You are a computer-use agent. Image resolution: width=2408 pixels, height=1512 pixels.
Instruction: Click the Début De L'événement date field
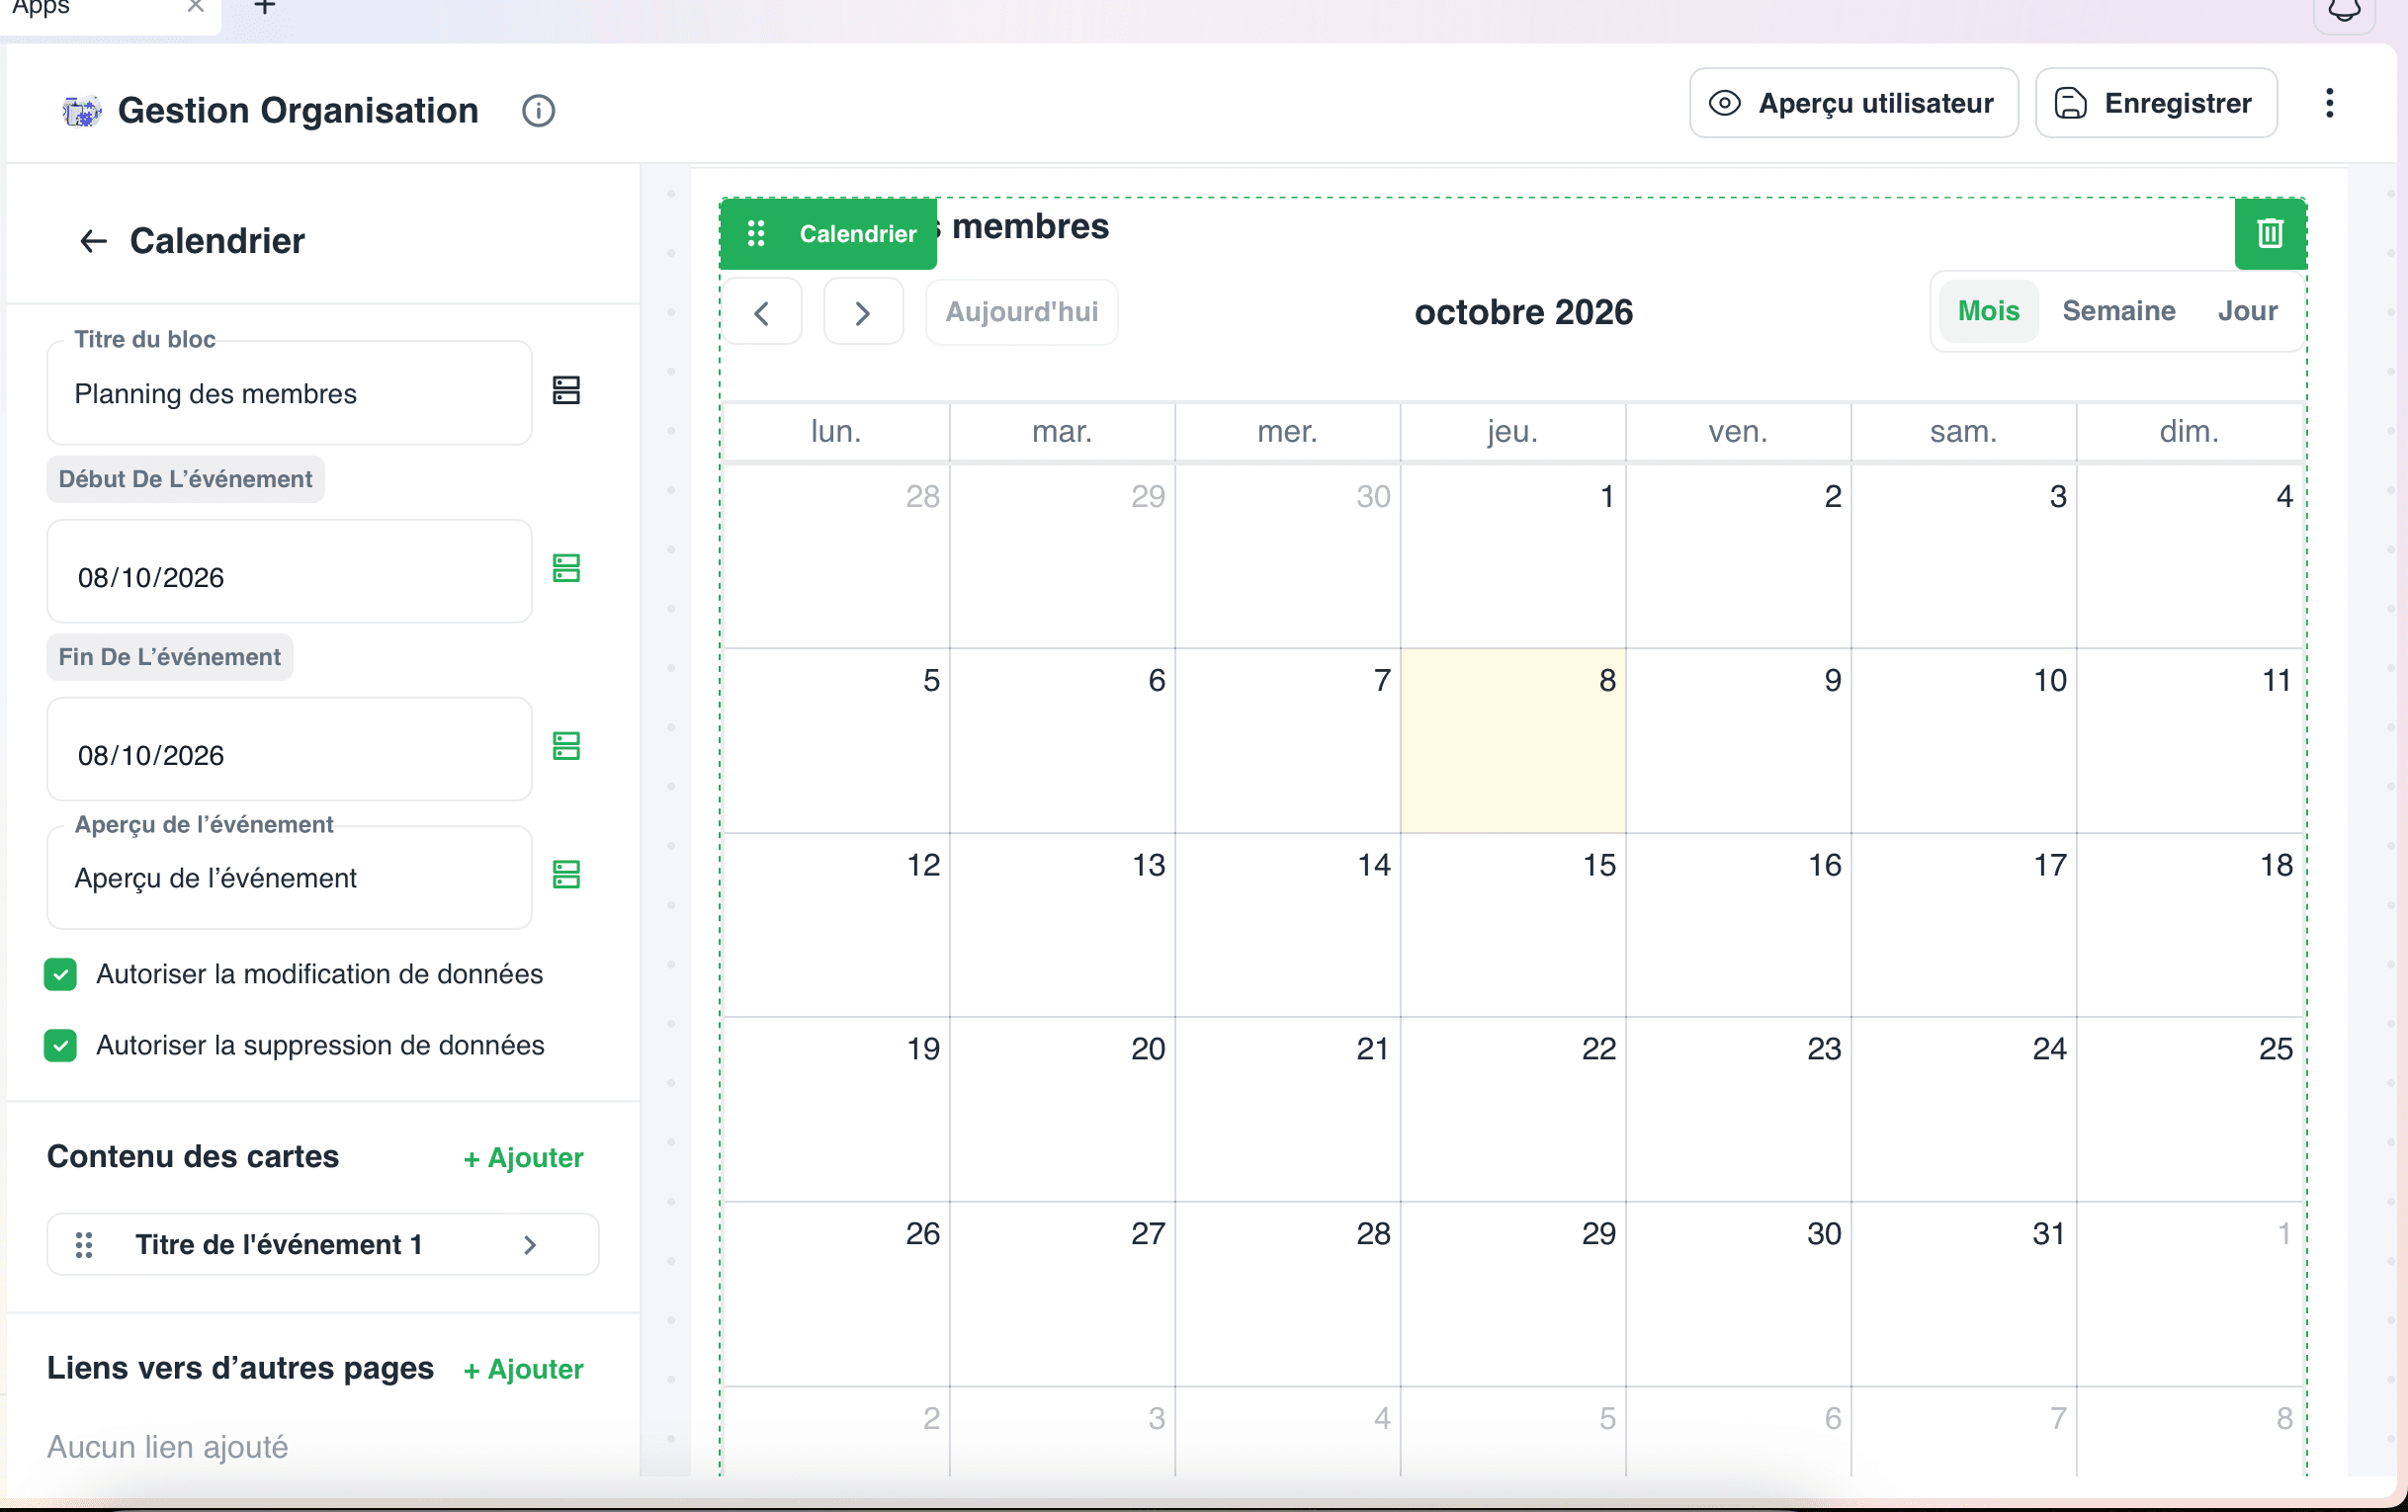tap(289, 571)
